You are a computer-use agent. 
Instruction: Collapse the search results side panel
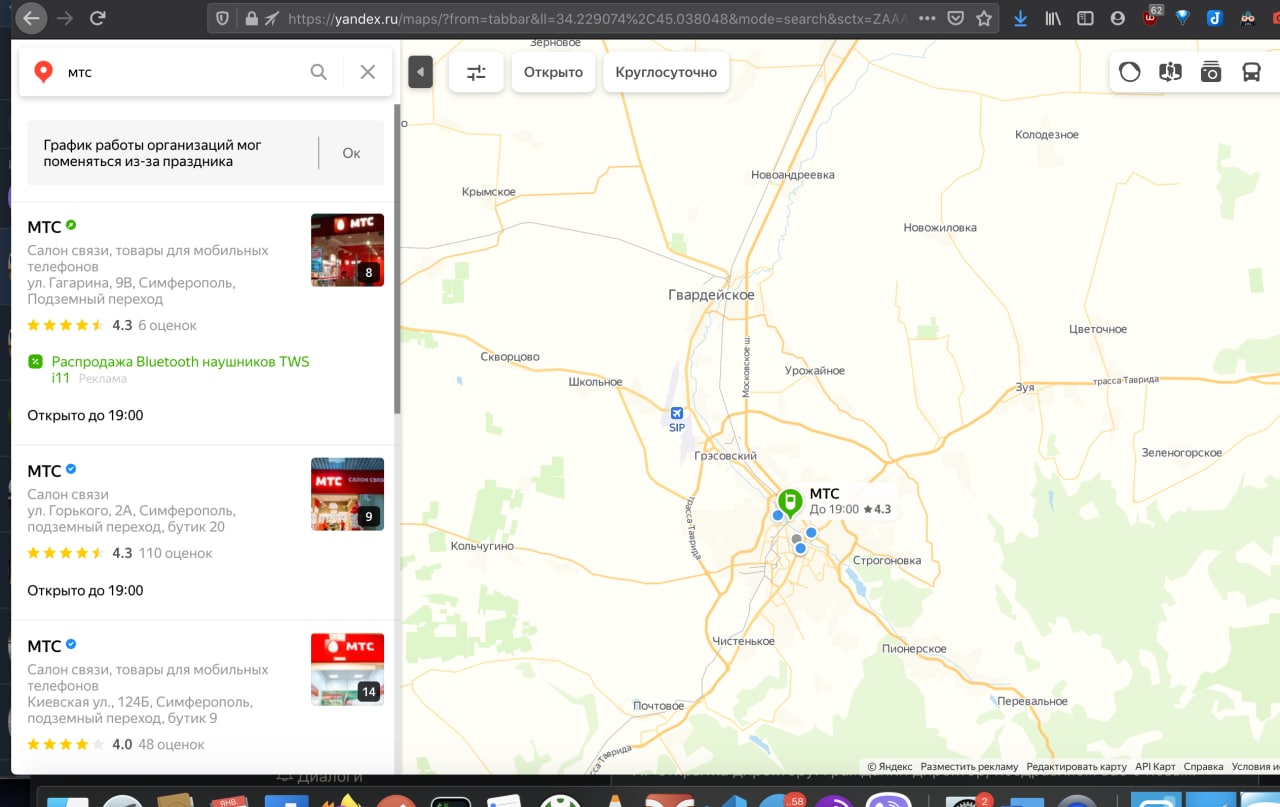(x=420, y=72)
